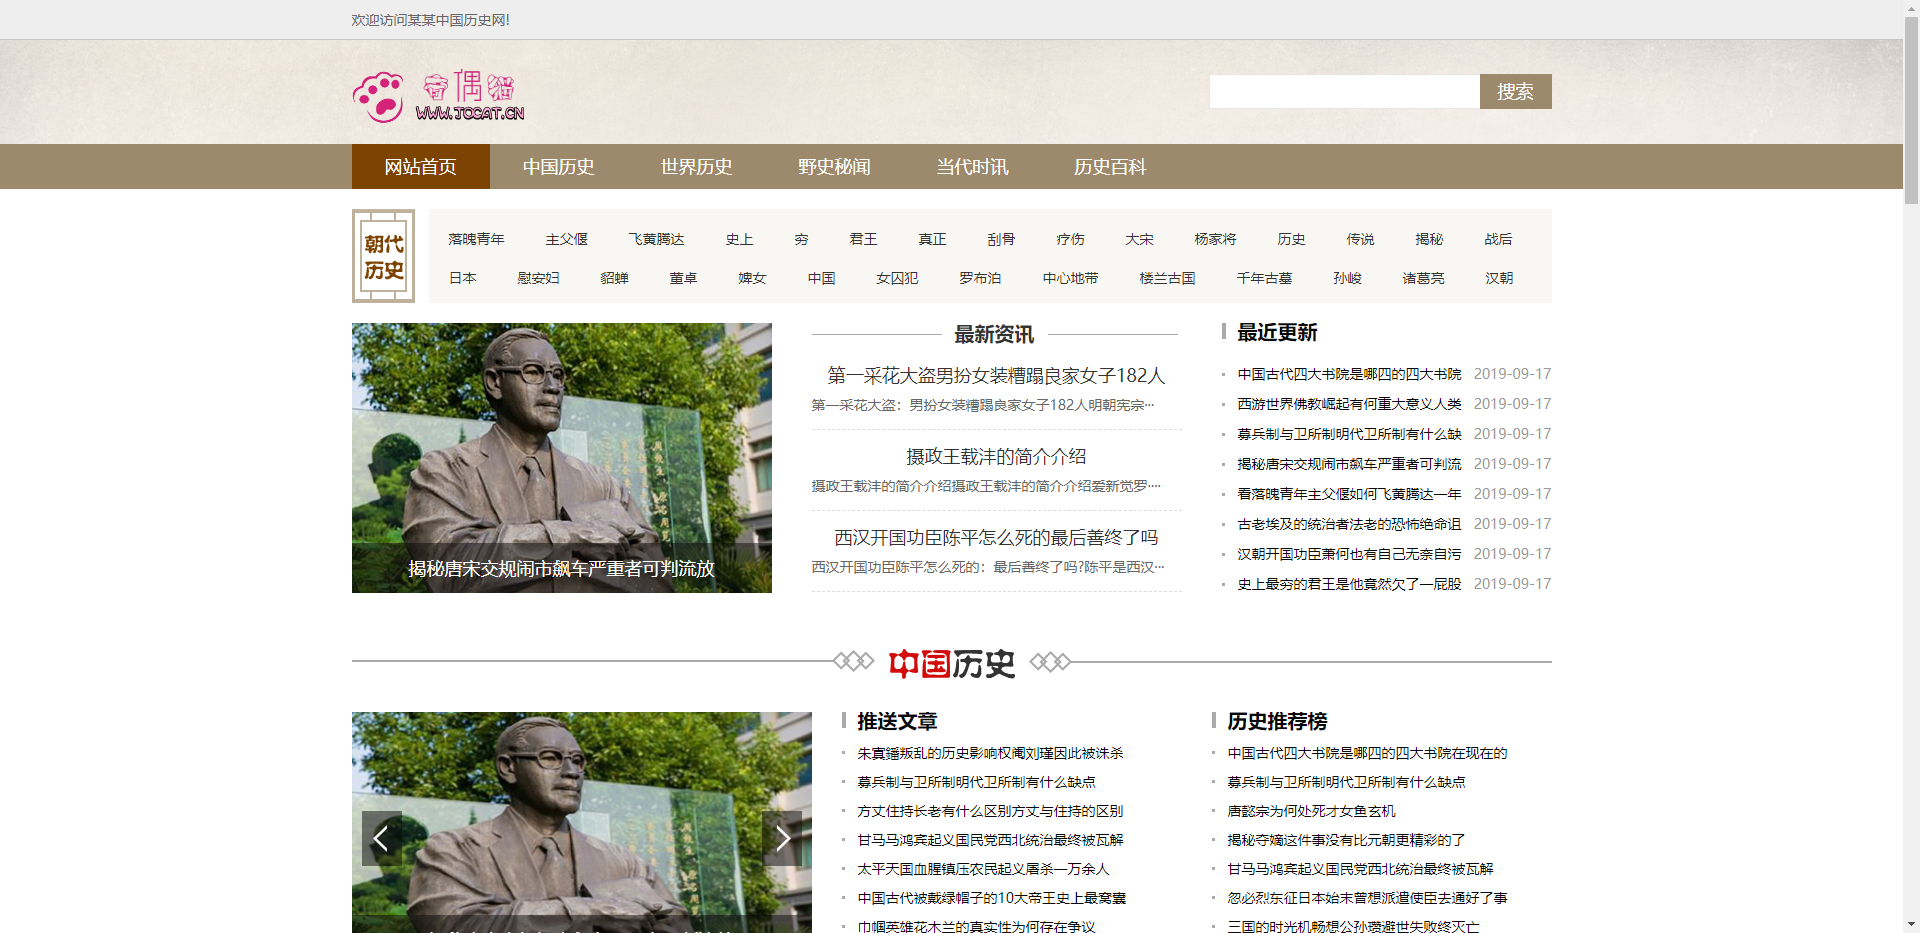Screen dimensions: 1920x933
Task: Select the 女囚犯 tag
Action: pos(898,278)
